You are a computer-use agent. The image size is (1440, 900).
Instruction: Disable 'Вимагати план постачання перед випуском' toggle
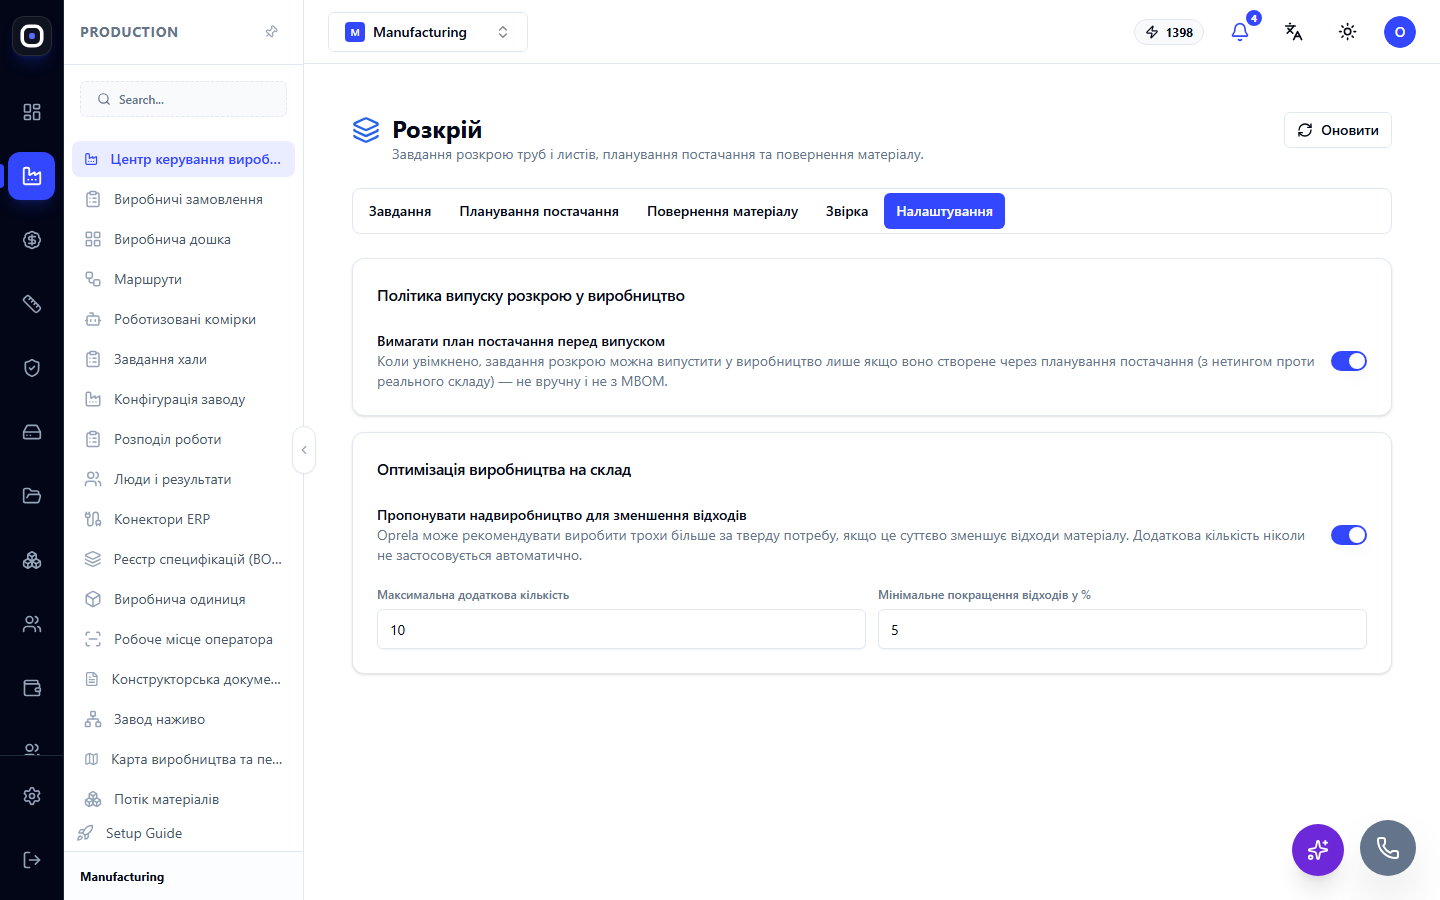click(1349, 361)
